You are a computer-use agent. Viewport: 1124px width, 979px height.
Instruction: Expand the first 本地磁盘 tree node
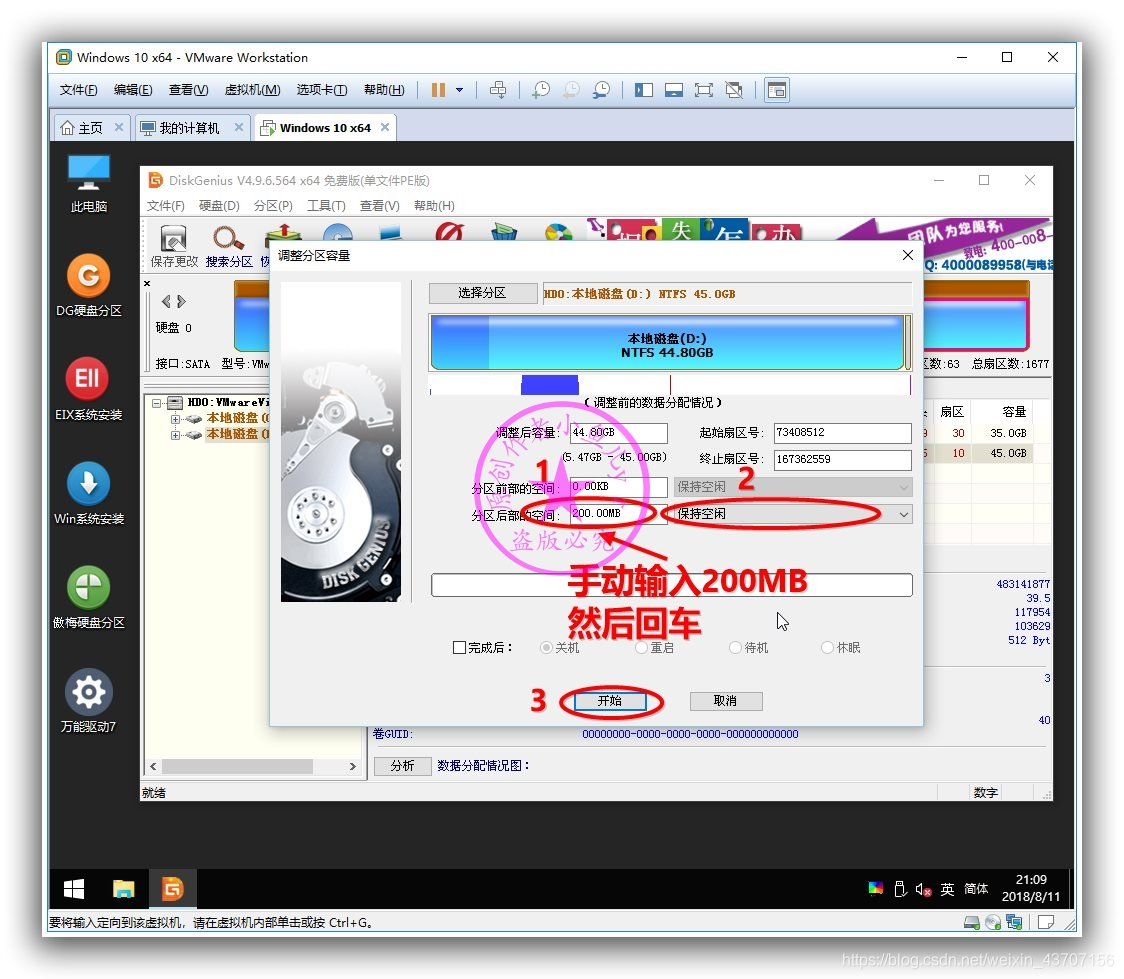[x=175, y=419]
